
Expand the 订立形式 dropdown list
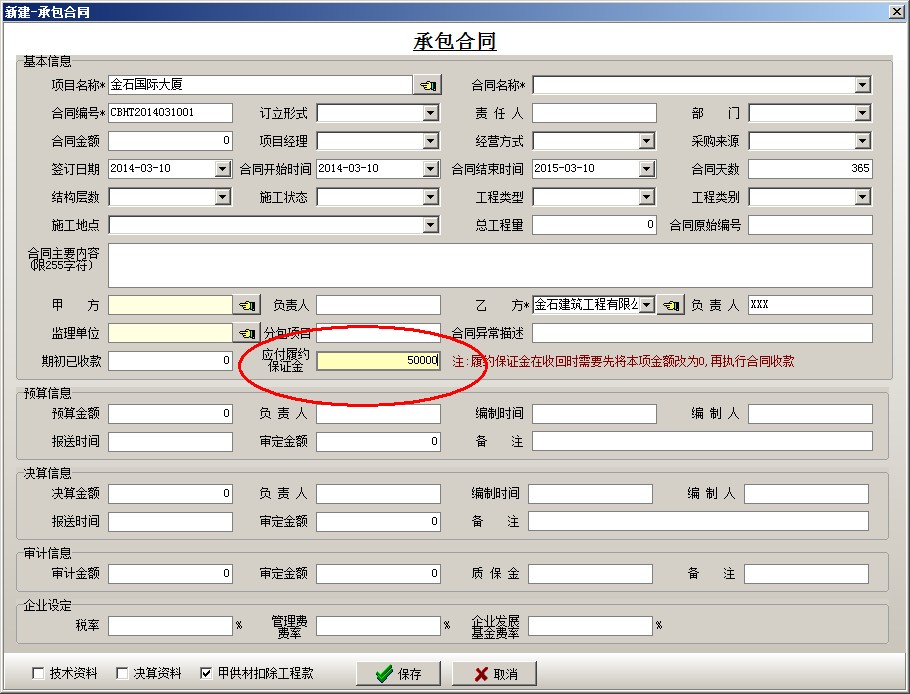click(430, 113)
